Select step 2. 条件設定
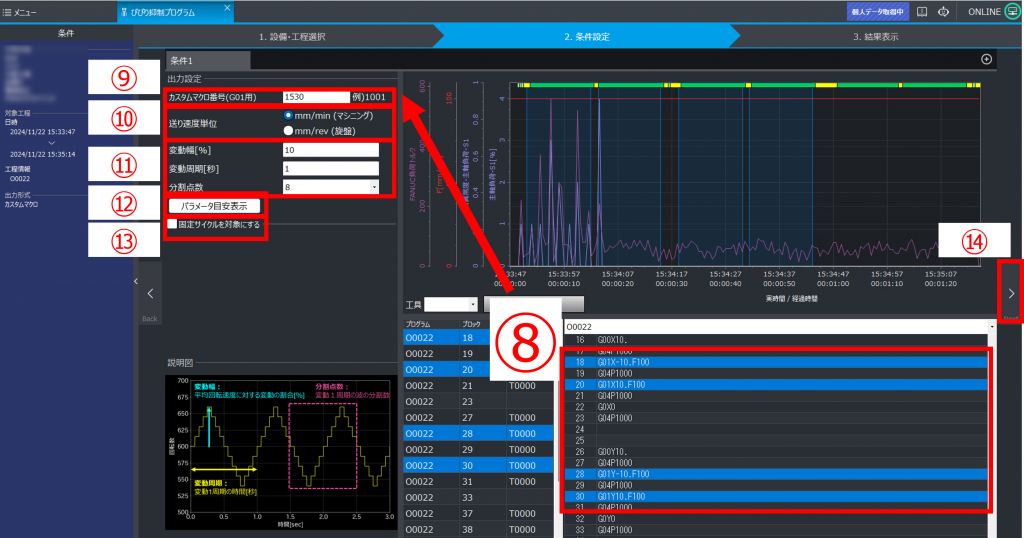This screenshot has height=538, width=1024. tap(586, 37)
